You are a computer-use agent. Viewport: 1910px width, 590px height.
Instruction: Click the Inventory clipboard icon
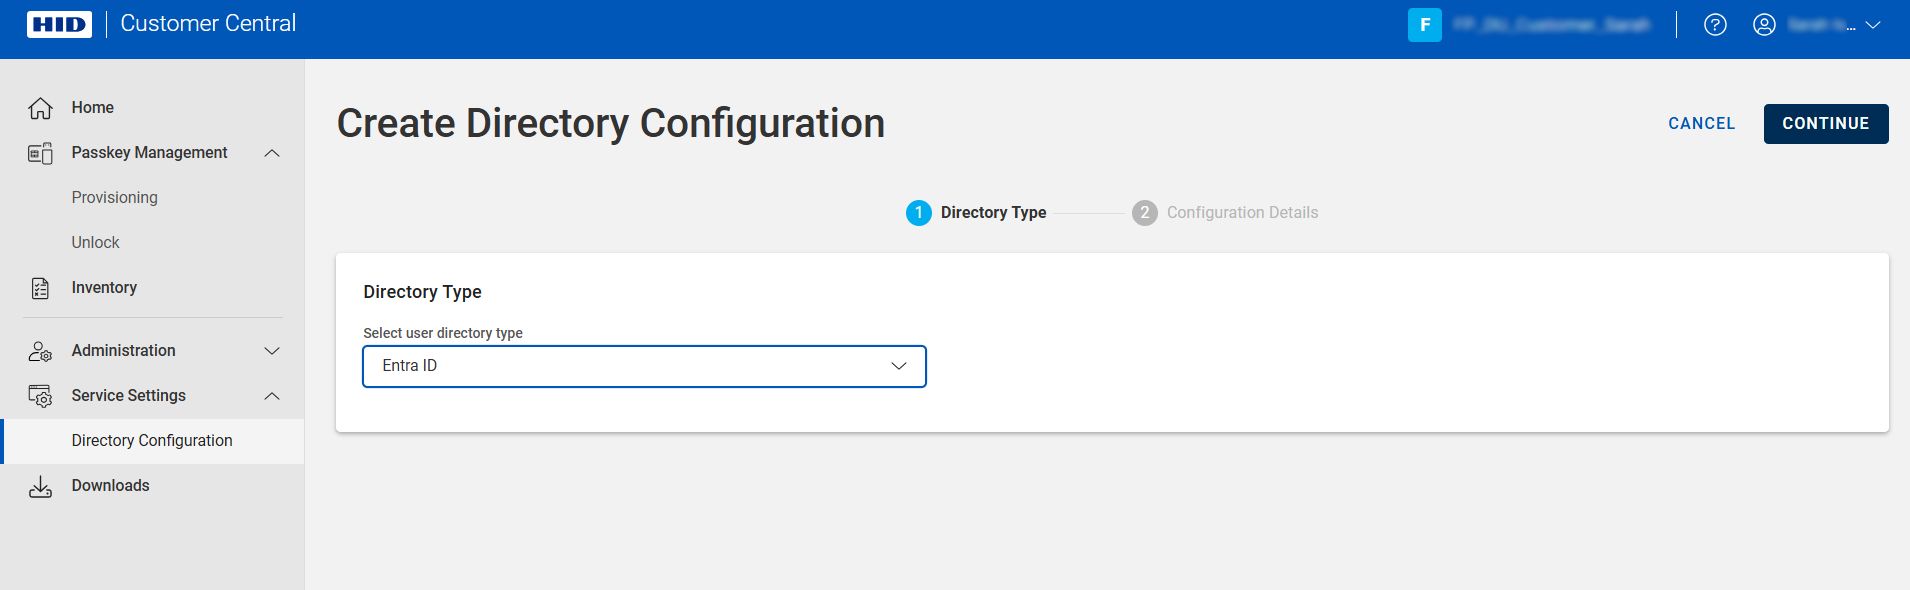click(x=40, y=288)
